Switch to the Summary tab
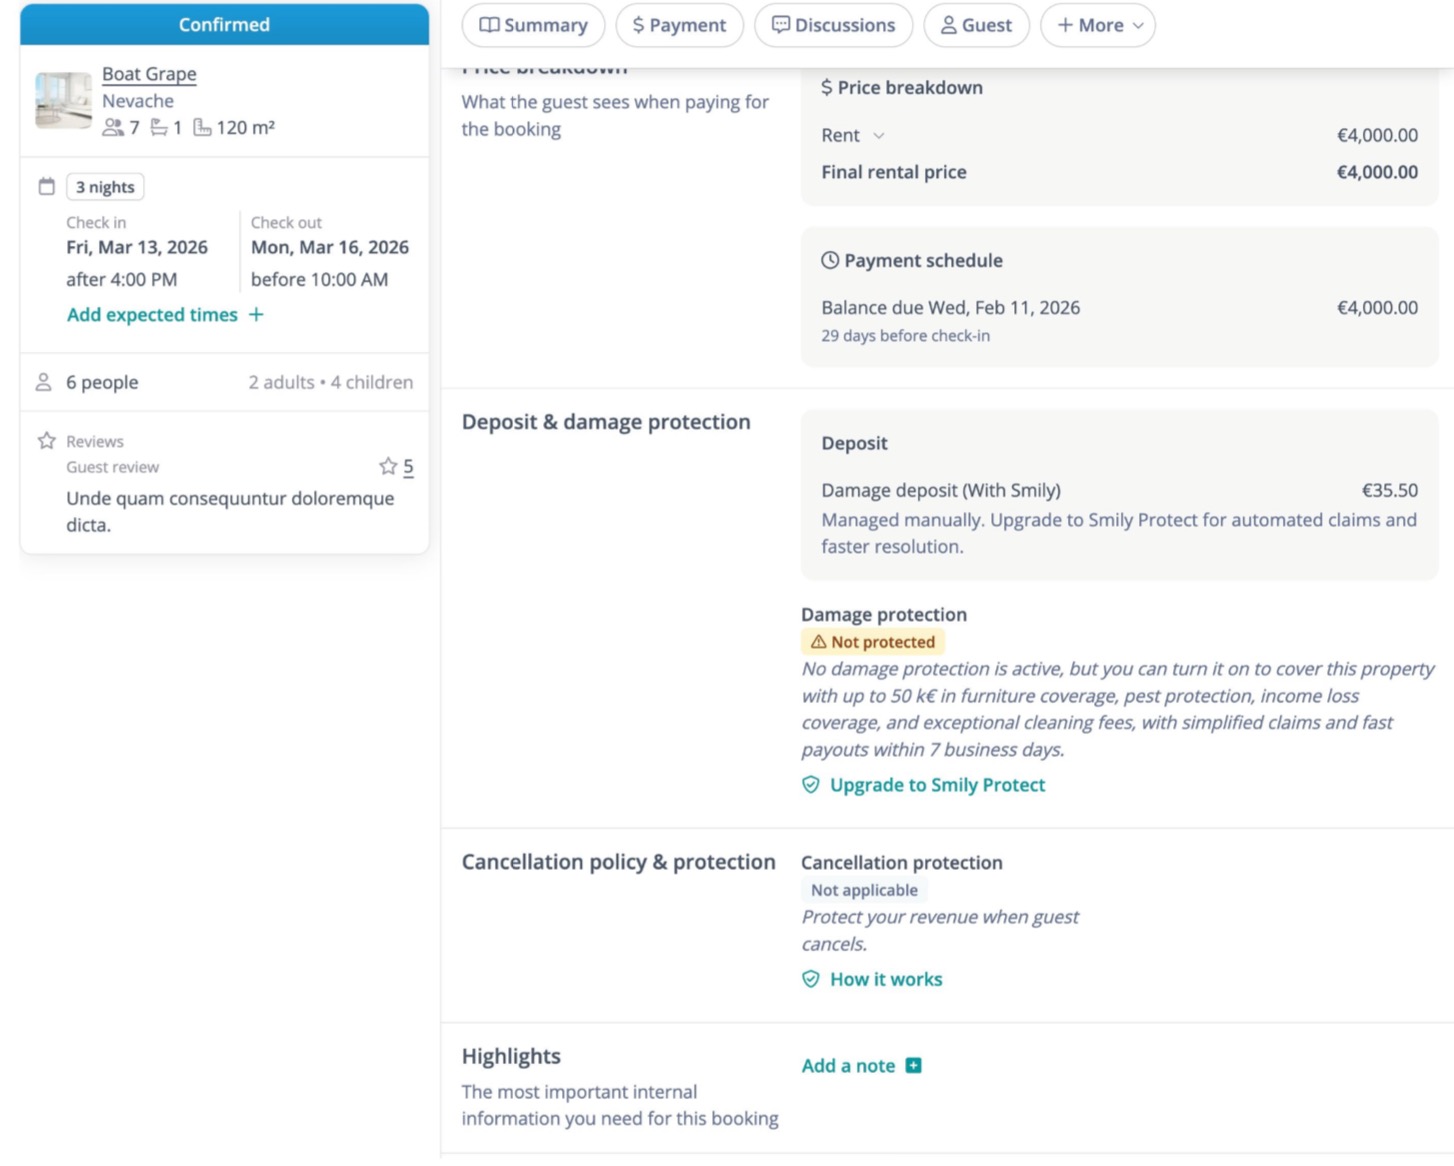Image resolution: width=1454 pixels, height=1166 pixels. [533, 25]
